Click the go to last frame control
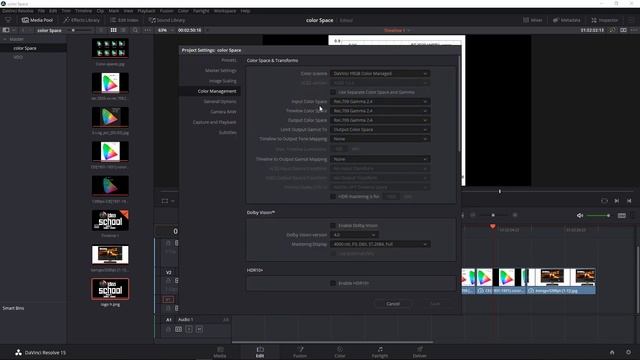Viewport: 640px width, 360px height. (x=629, y=201)
